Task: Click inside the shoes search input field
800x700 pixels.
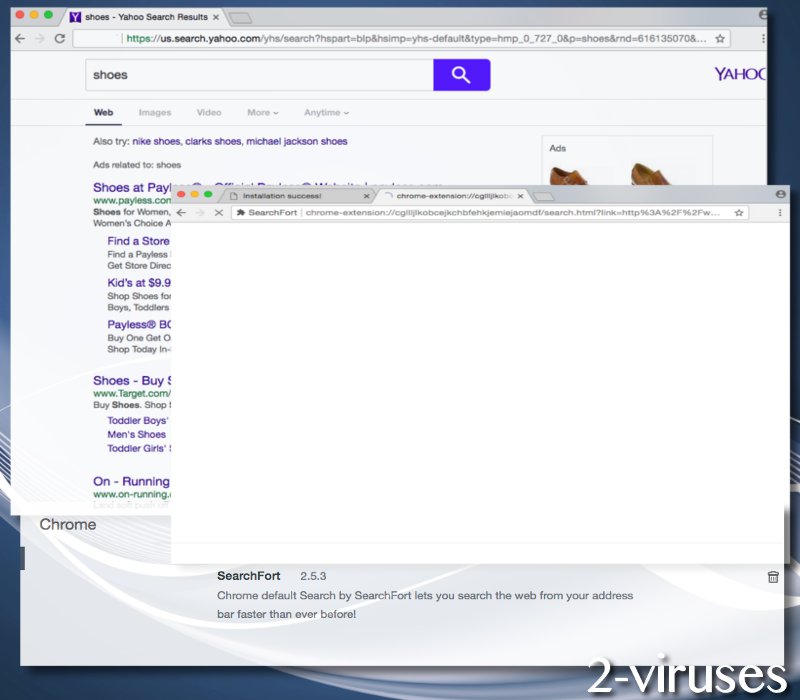Action: [250, 75]
